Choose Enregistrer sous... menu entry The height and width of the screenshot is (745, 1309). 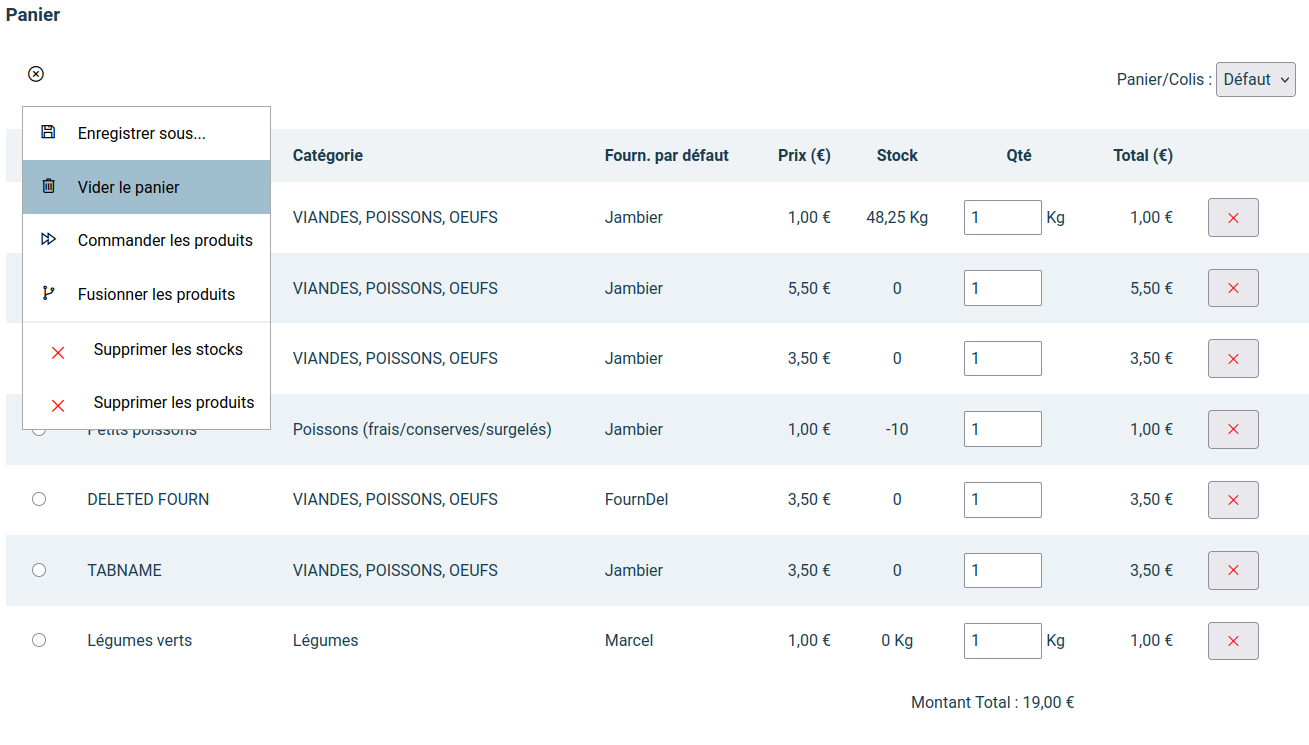(x=146, y=133)
